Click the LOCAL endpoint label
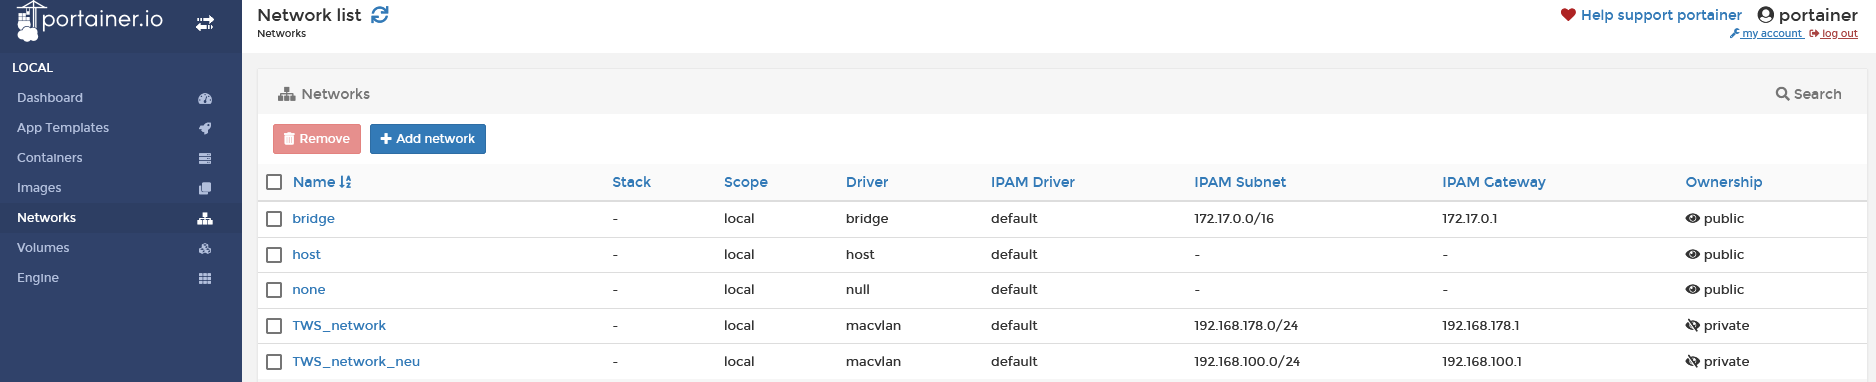 pyautogui.click(x=33, y=68)
